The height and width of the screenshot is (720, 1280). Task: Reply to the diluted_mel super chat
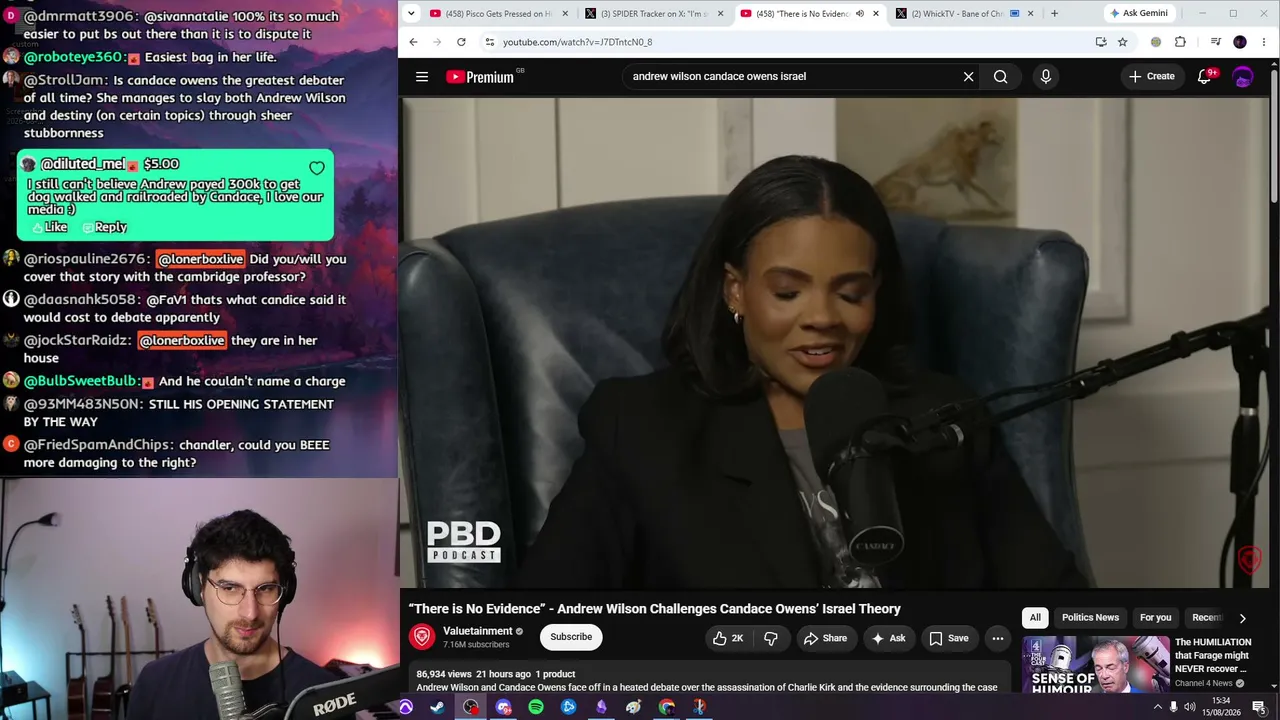click(x=104, y=228)
